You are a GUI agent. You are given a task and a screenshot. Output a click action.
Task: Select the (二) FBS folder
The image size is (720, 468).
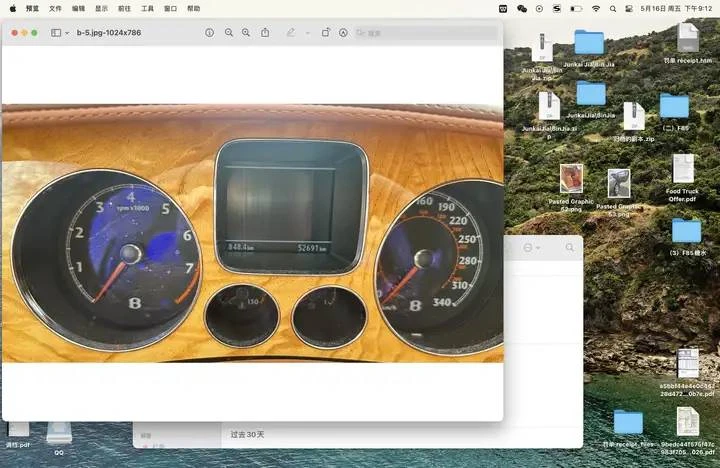click(x=674, y=106)
